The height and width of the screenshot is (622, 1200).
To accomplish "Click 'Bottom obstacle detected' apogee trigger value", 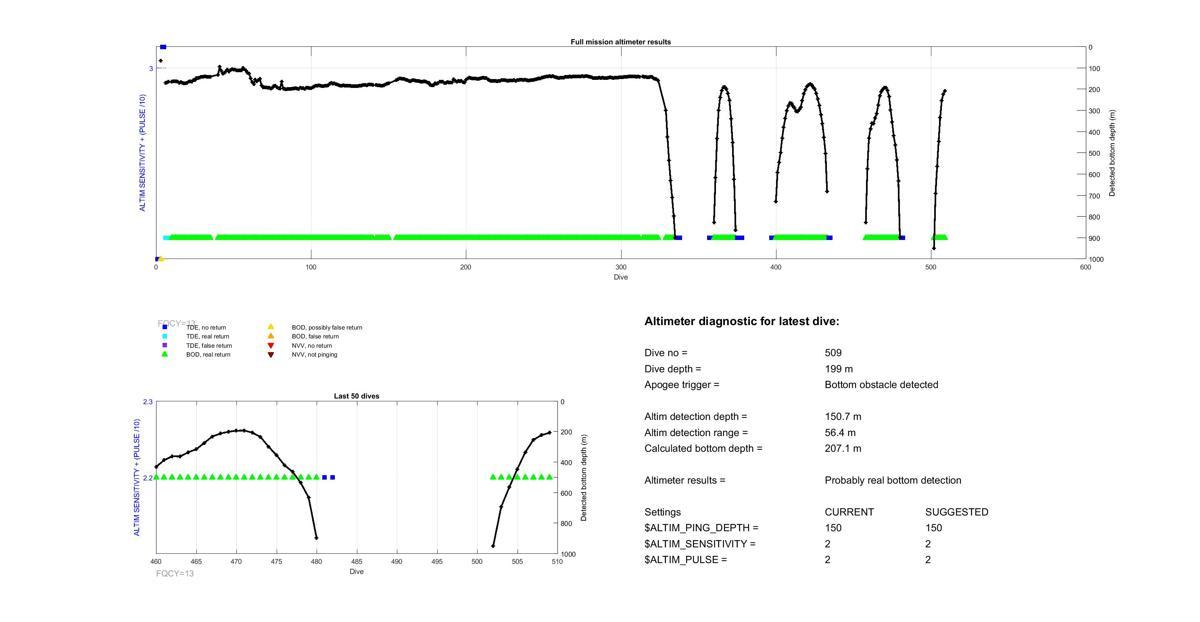I will click(x=881, y=385).
